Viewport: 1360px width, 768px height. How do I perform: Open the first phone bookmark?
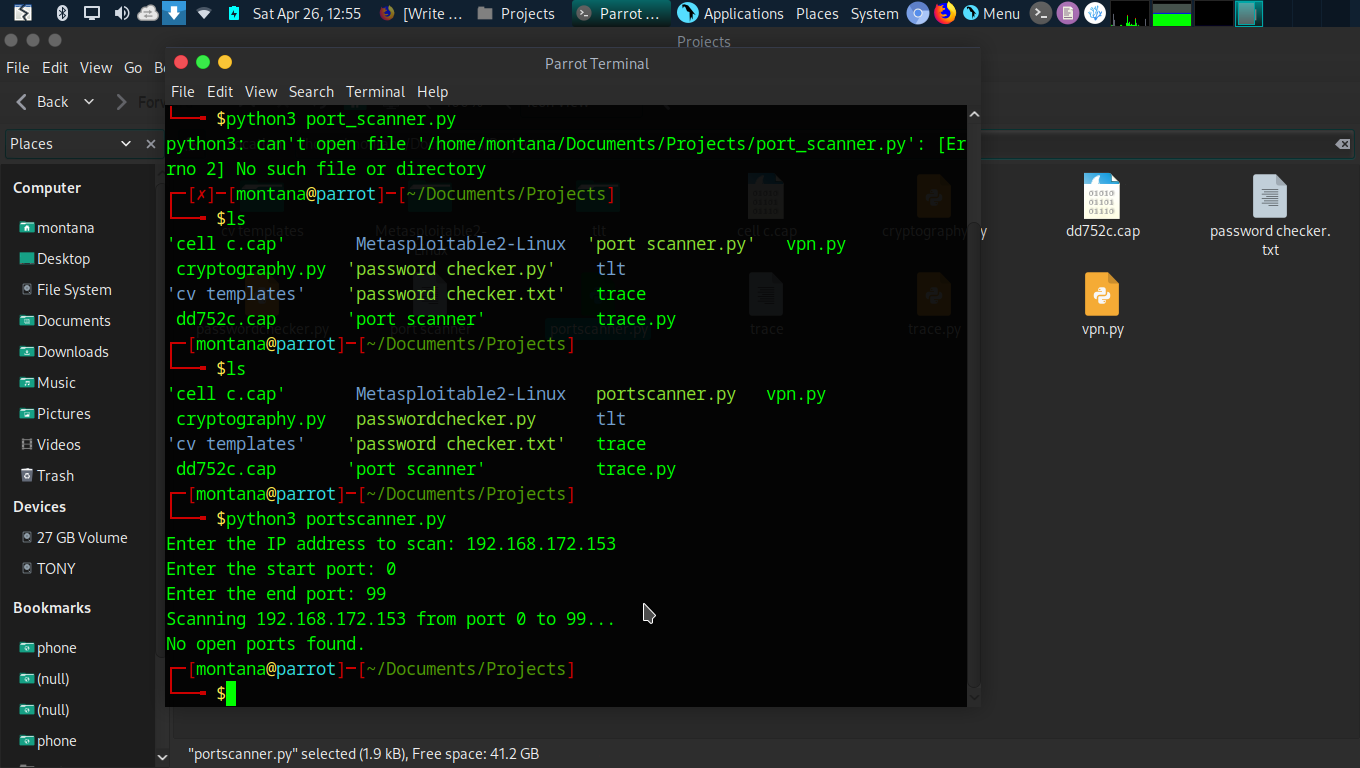[x=48, y=647]
